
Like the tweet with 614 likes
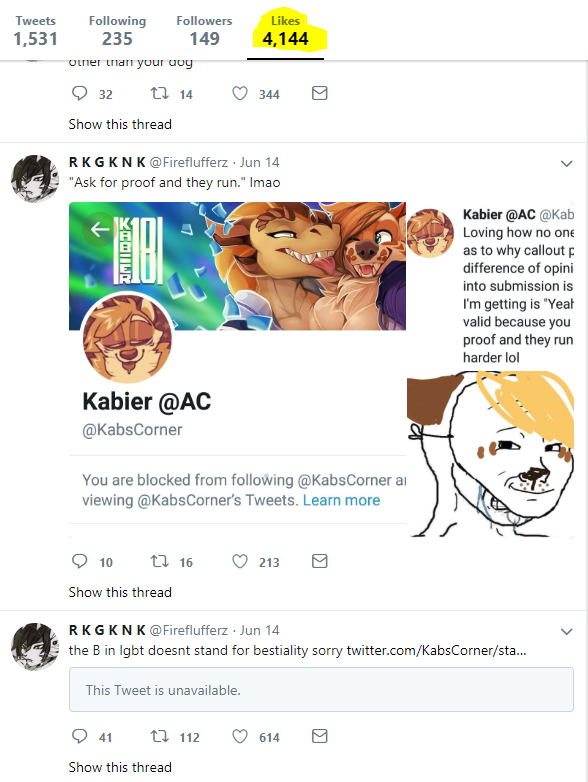[240, 737]
